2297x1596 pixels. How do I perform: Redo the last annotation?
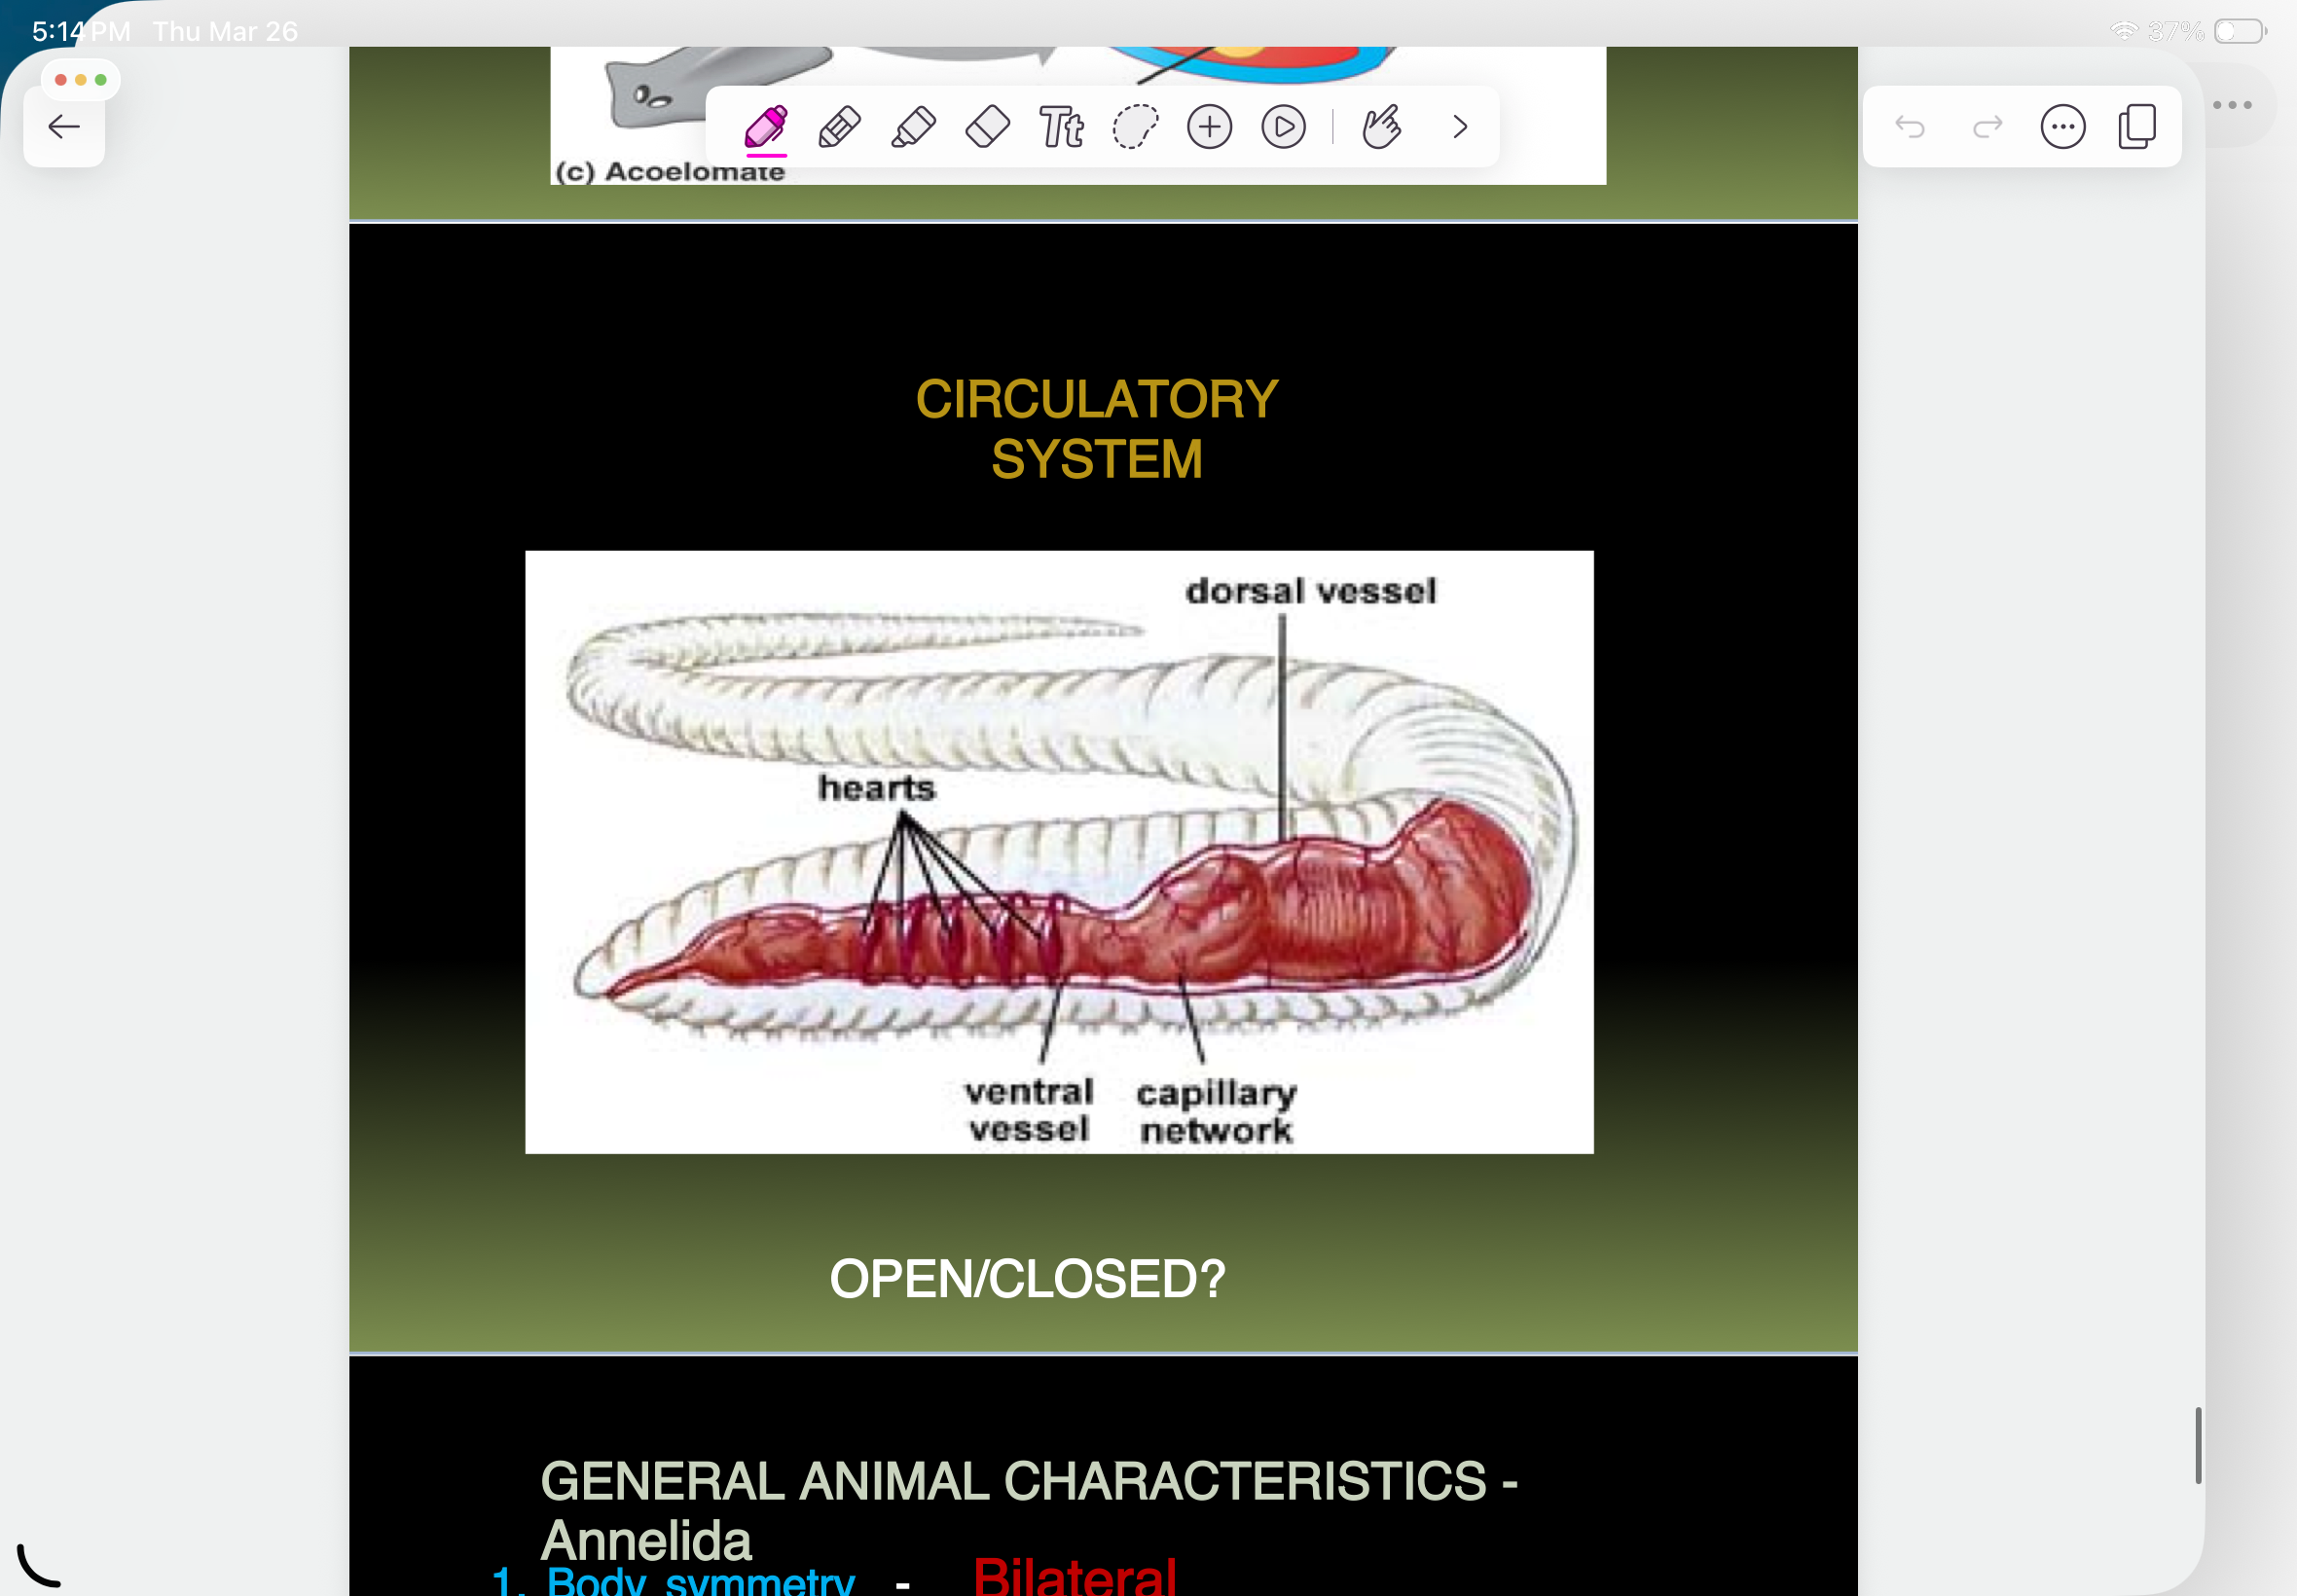(x=1988, y=125)
